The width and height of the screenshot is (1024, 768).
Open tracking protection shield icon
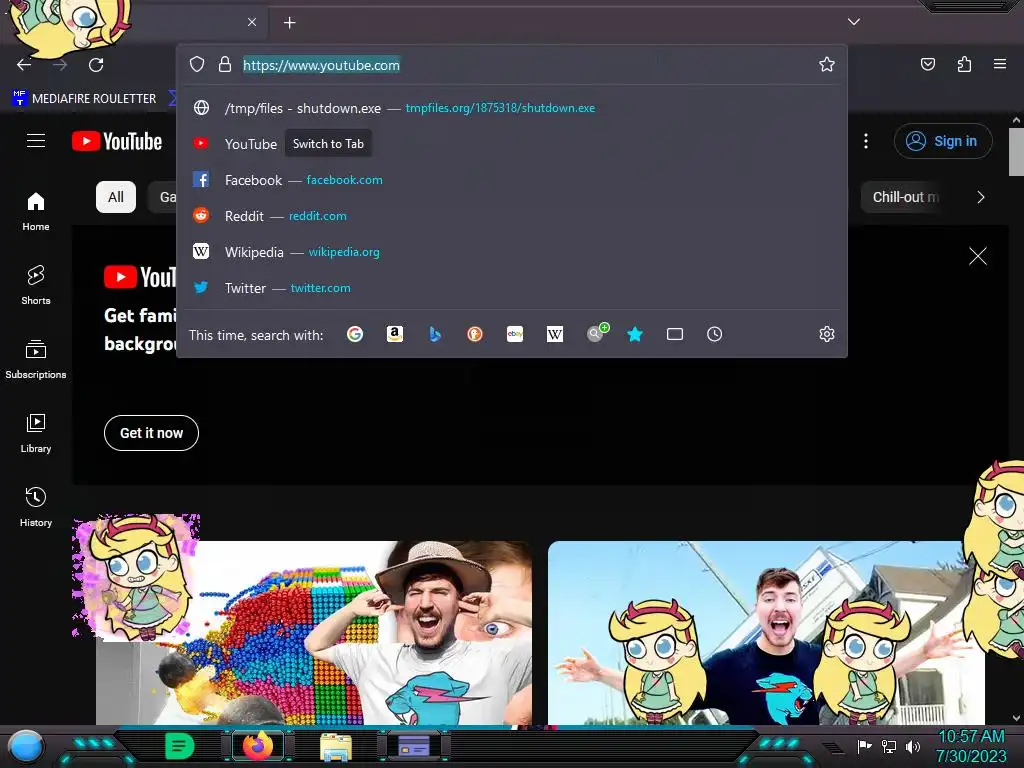(x=197, y=64)
